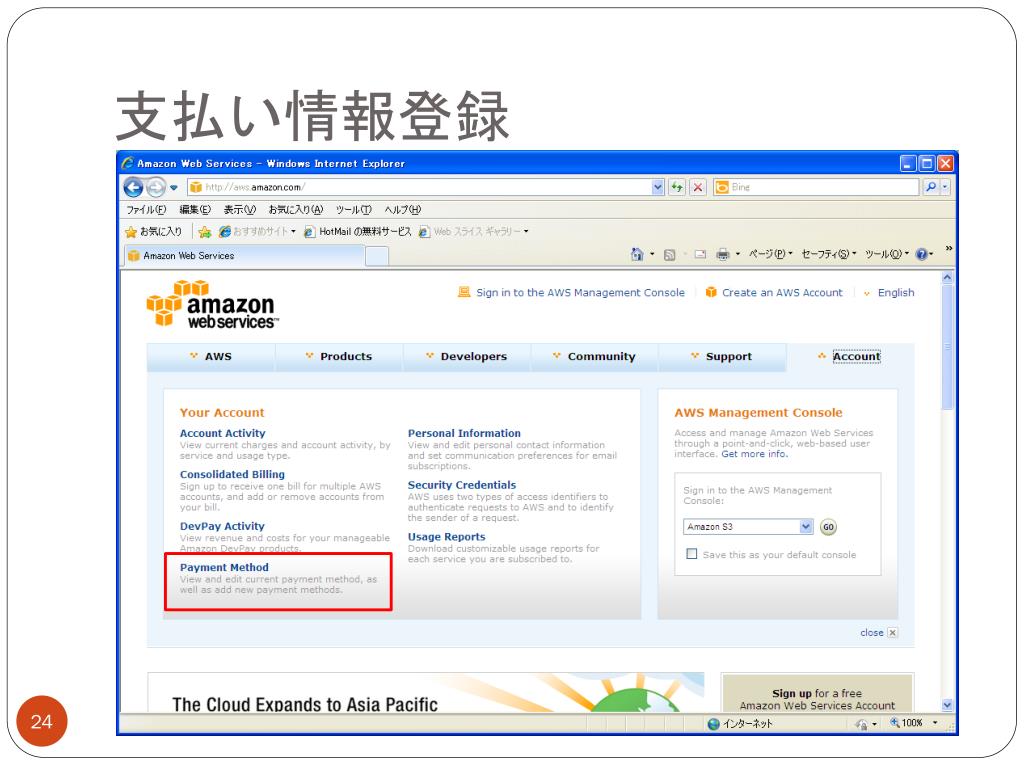Click the Read mail icon
Screen dimensions: 1024x768
[x=700, y=255]
